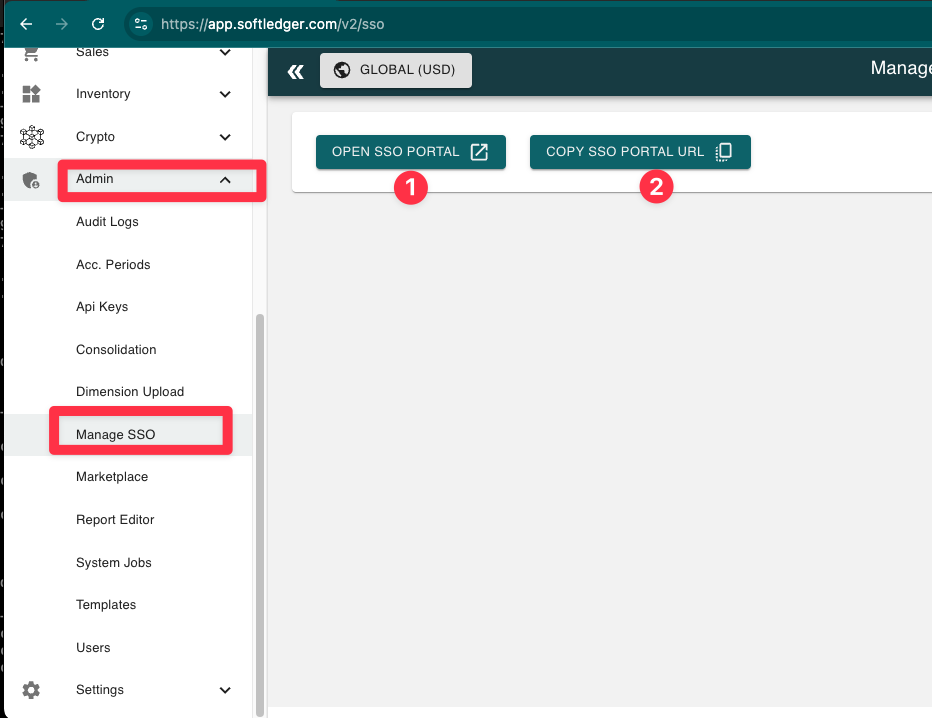Open the GLOBAL (USD) entity selector

coord(395,70)
